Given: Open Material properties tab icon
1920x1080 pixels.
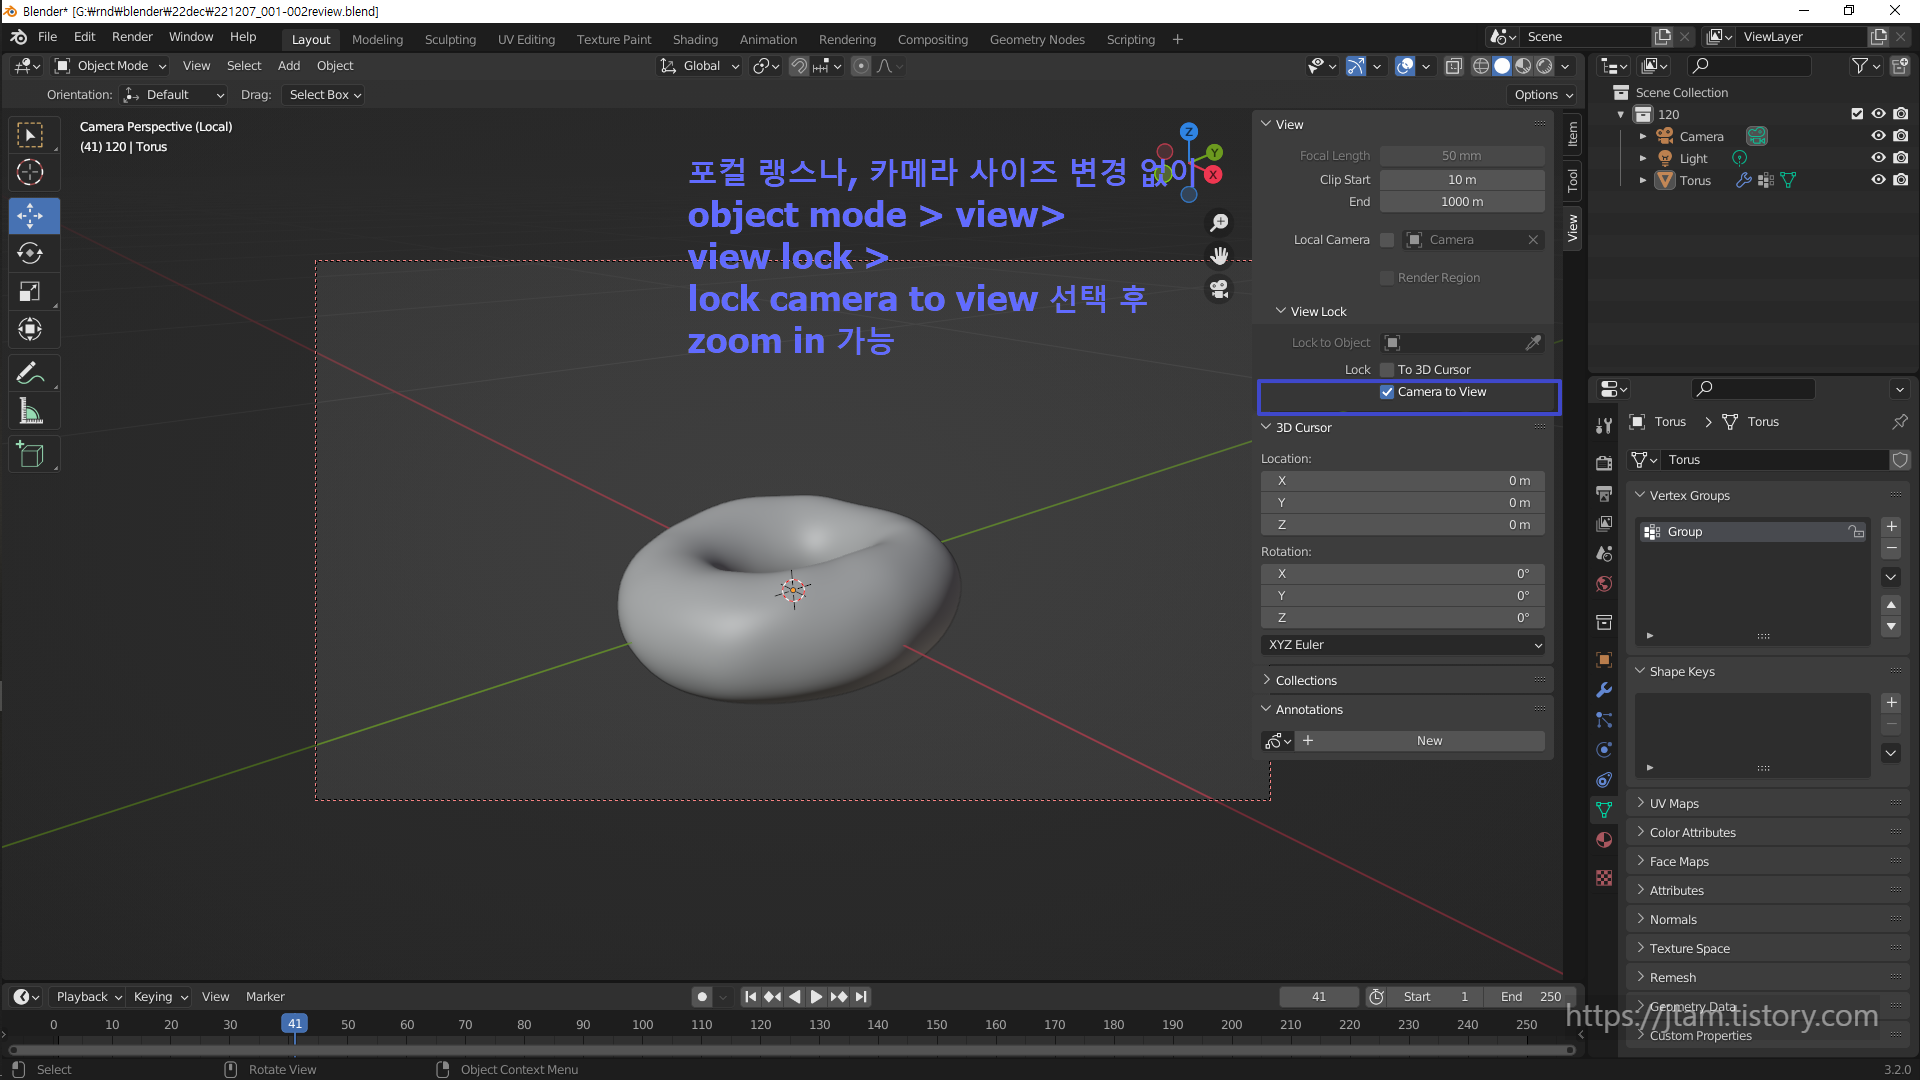Looking at the screenshot, I should [1604, 840].
